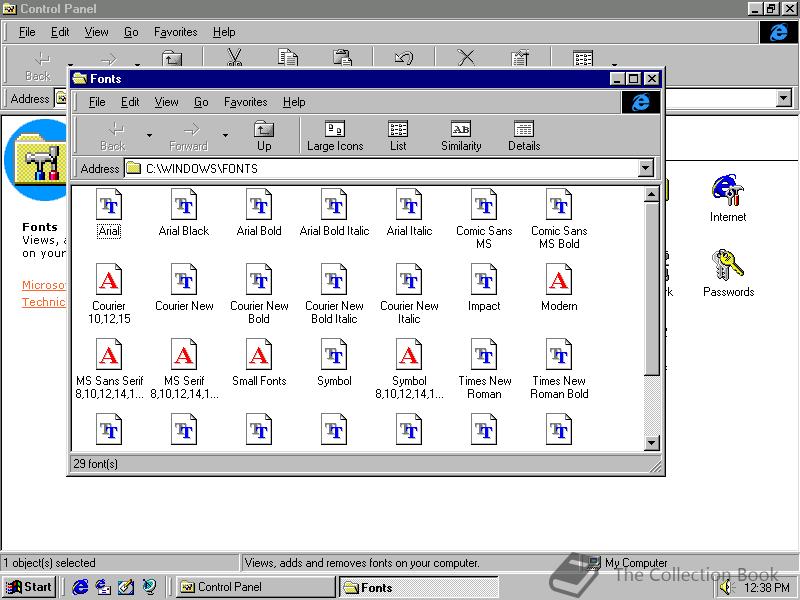Click Paste icon in Control Panel toolbar
The image size is (800, 600).
pos(342,58)
